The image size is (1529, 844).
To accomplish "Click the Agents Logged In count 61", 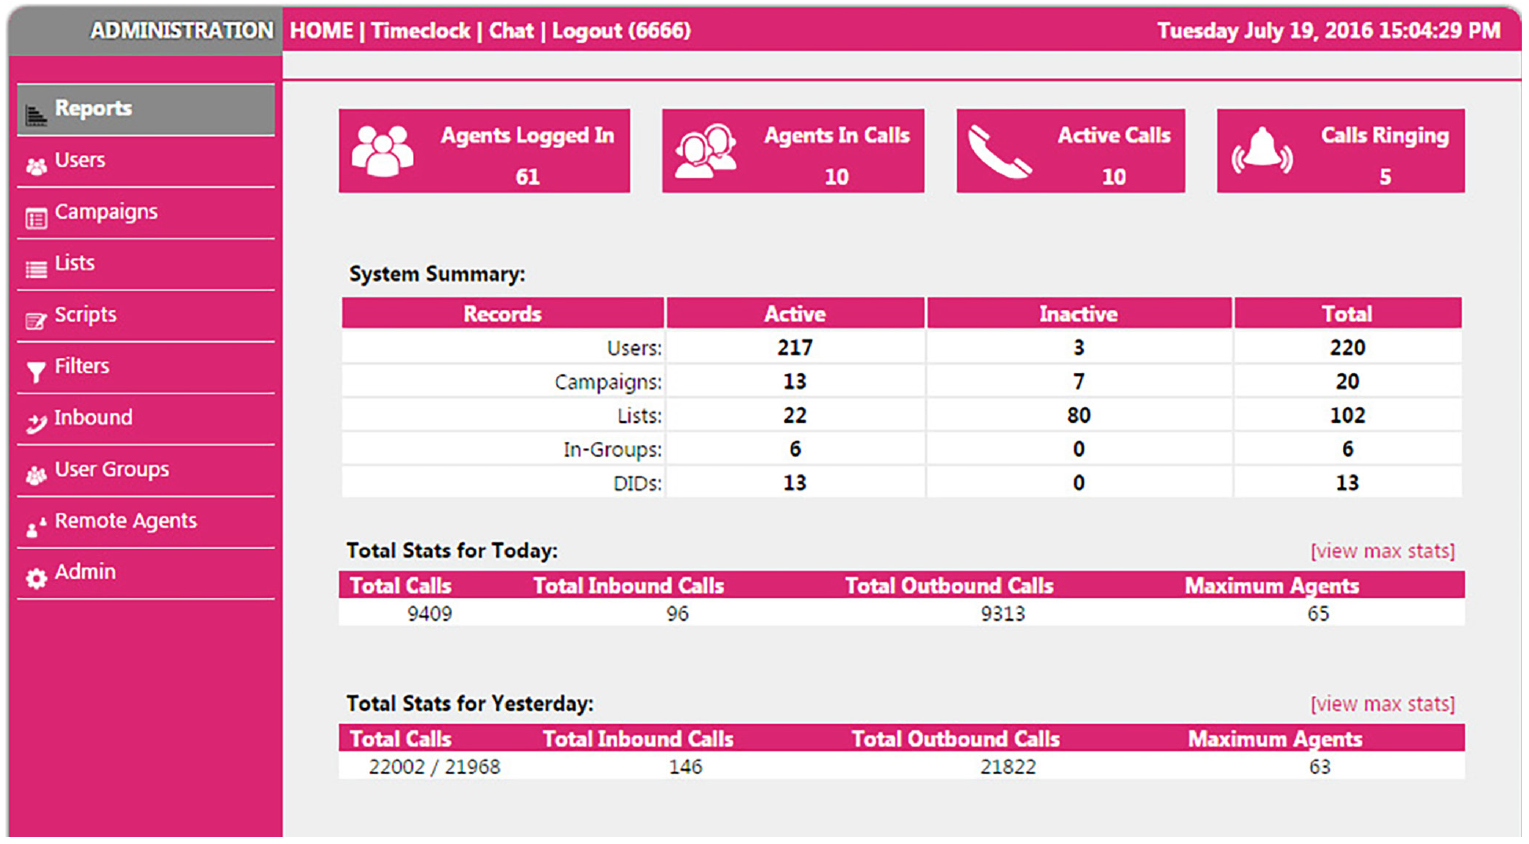I will tap(528, 177).
